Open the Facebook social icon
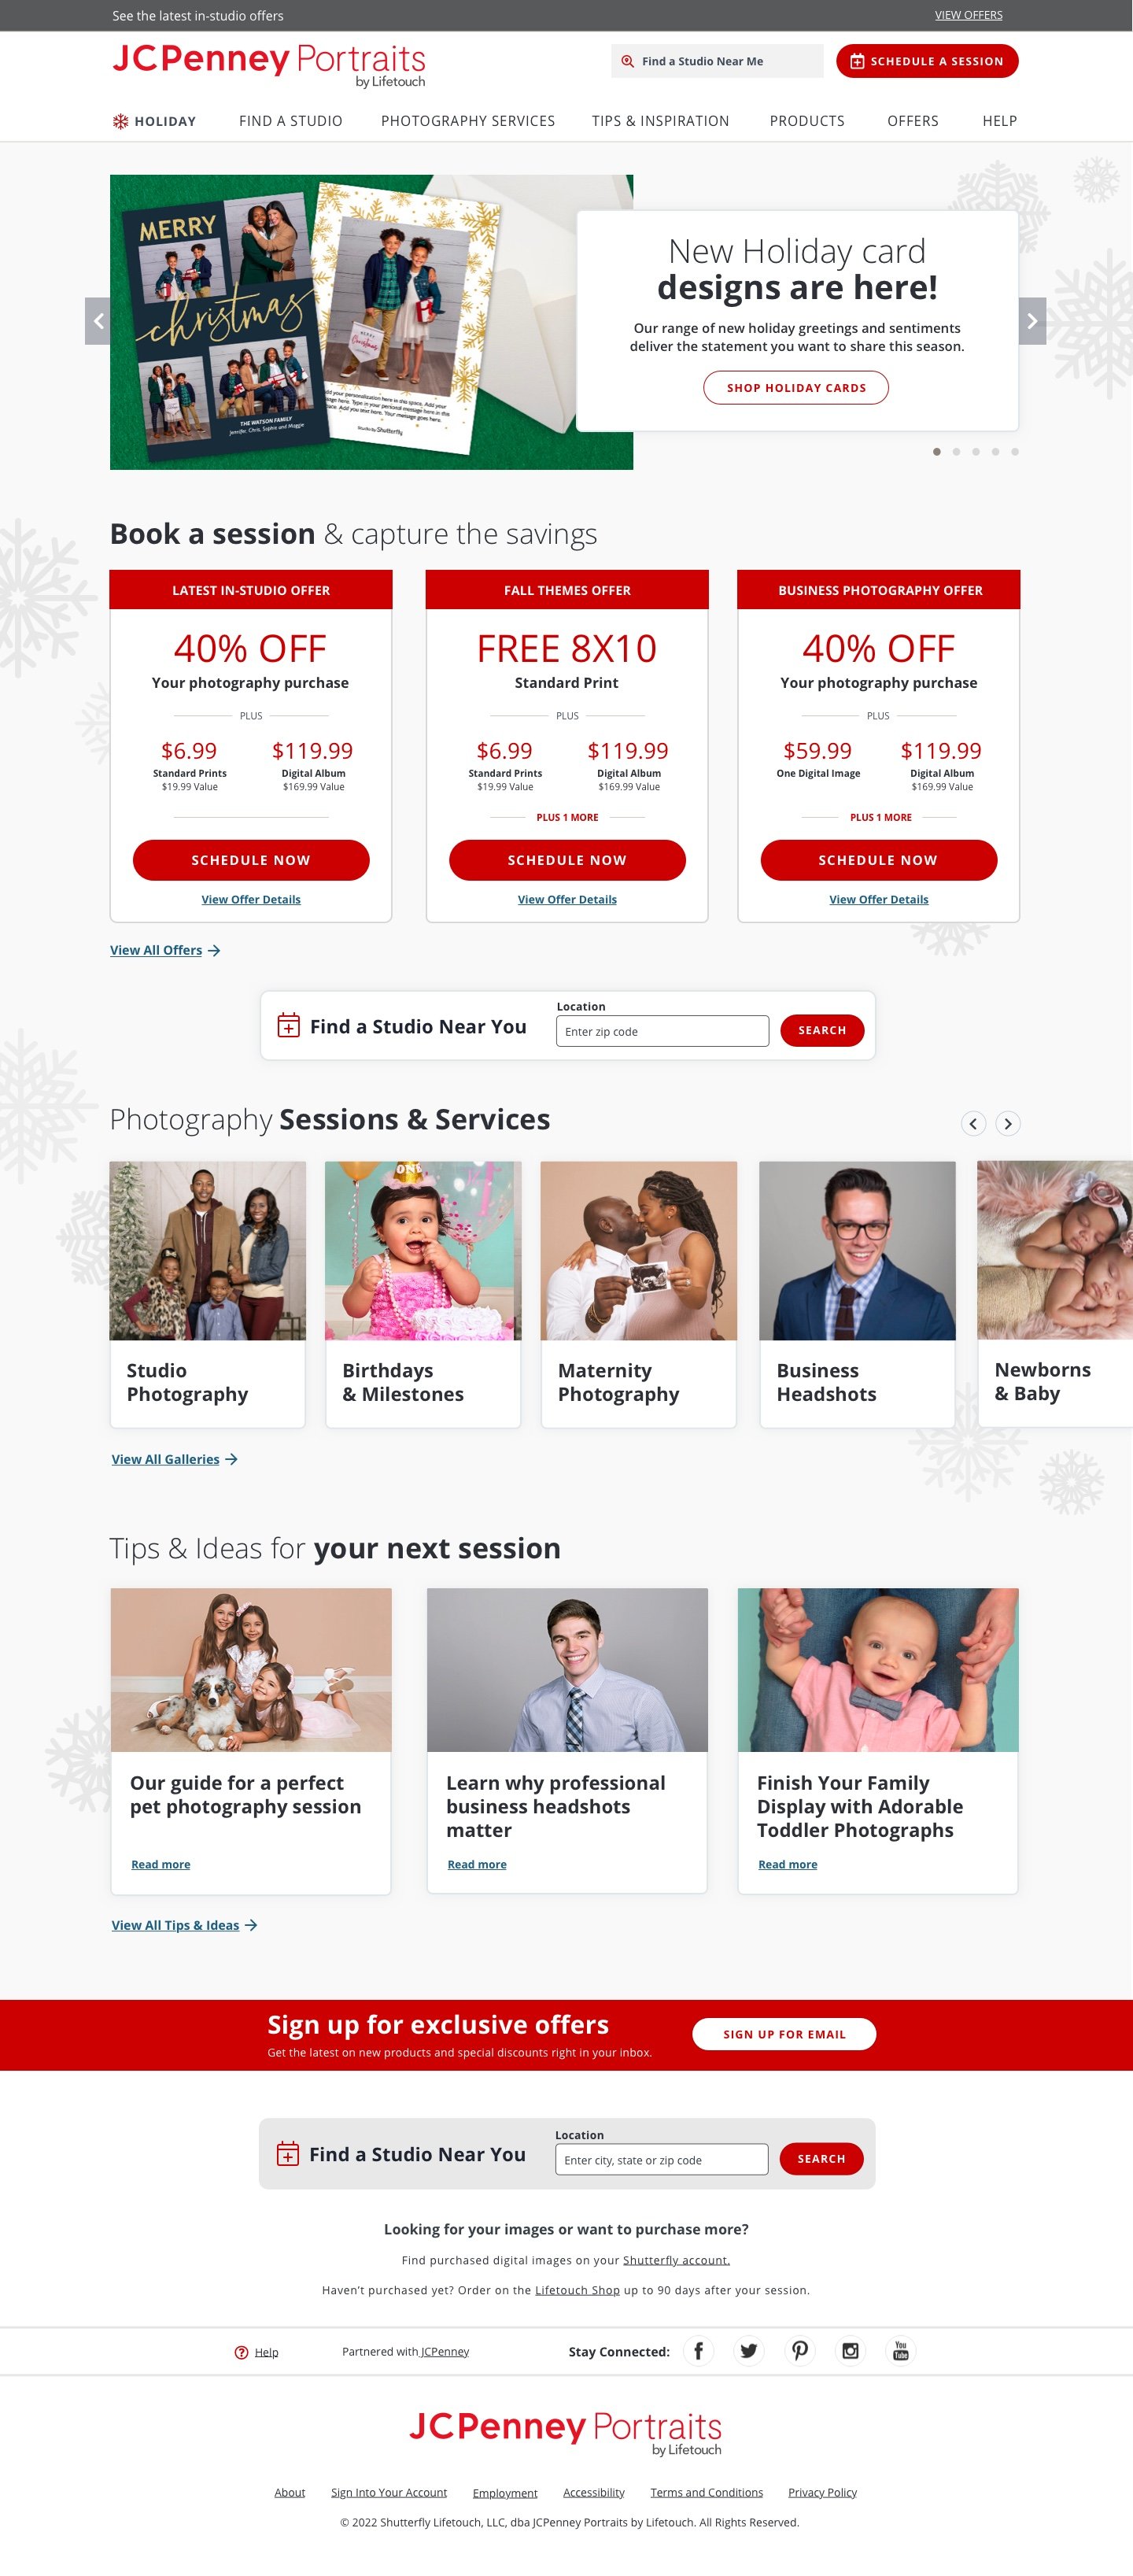Image resolution: width=1133 pixels, height=2576 pixels. click(698, 2350)
